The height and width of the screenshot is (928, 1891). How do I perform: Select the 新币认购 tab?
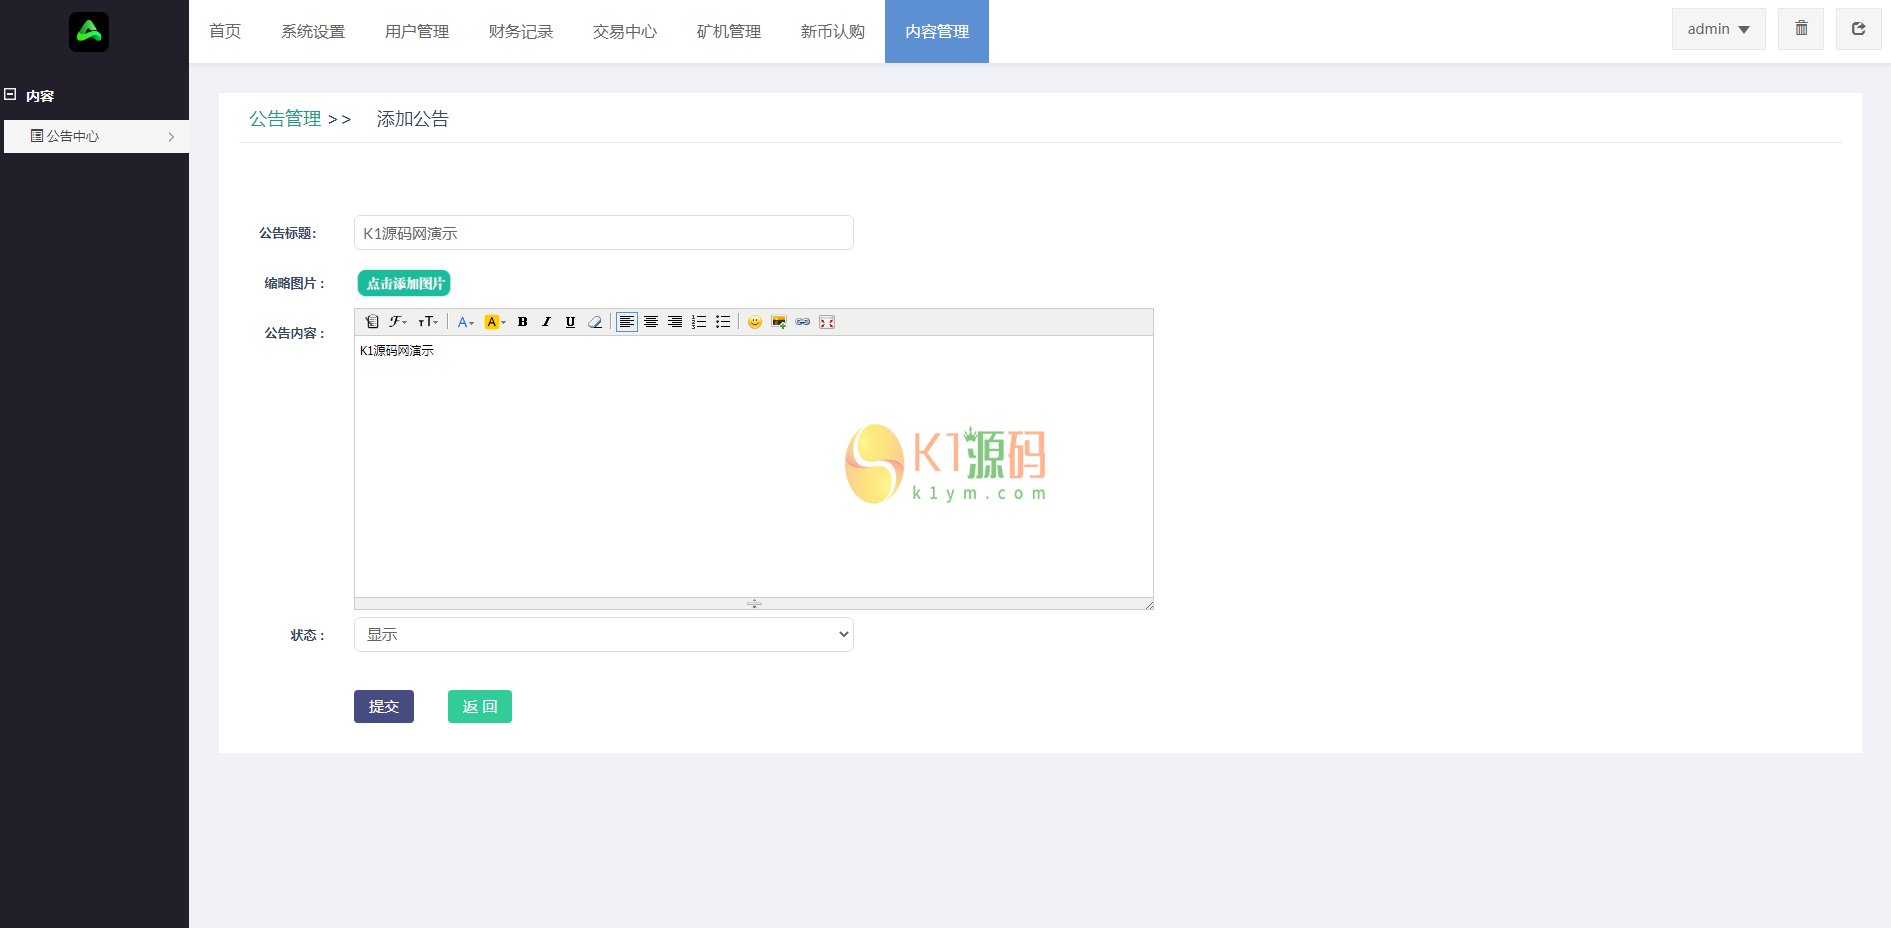pyautogui.click(x=833, y=32)
